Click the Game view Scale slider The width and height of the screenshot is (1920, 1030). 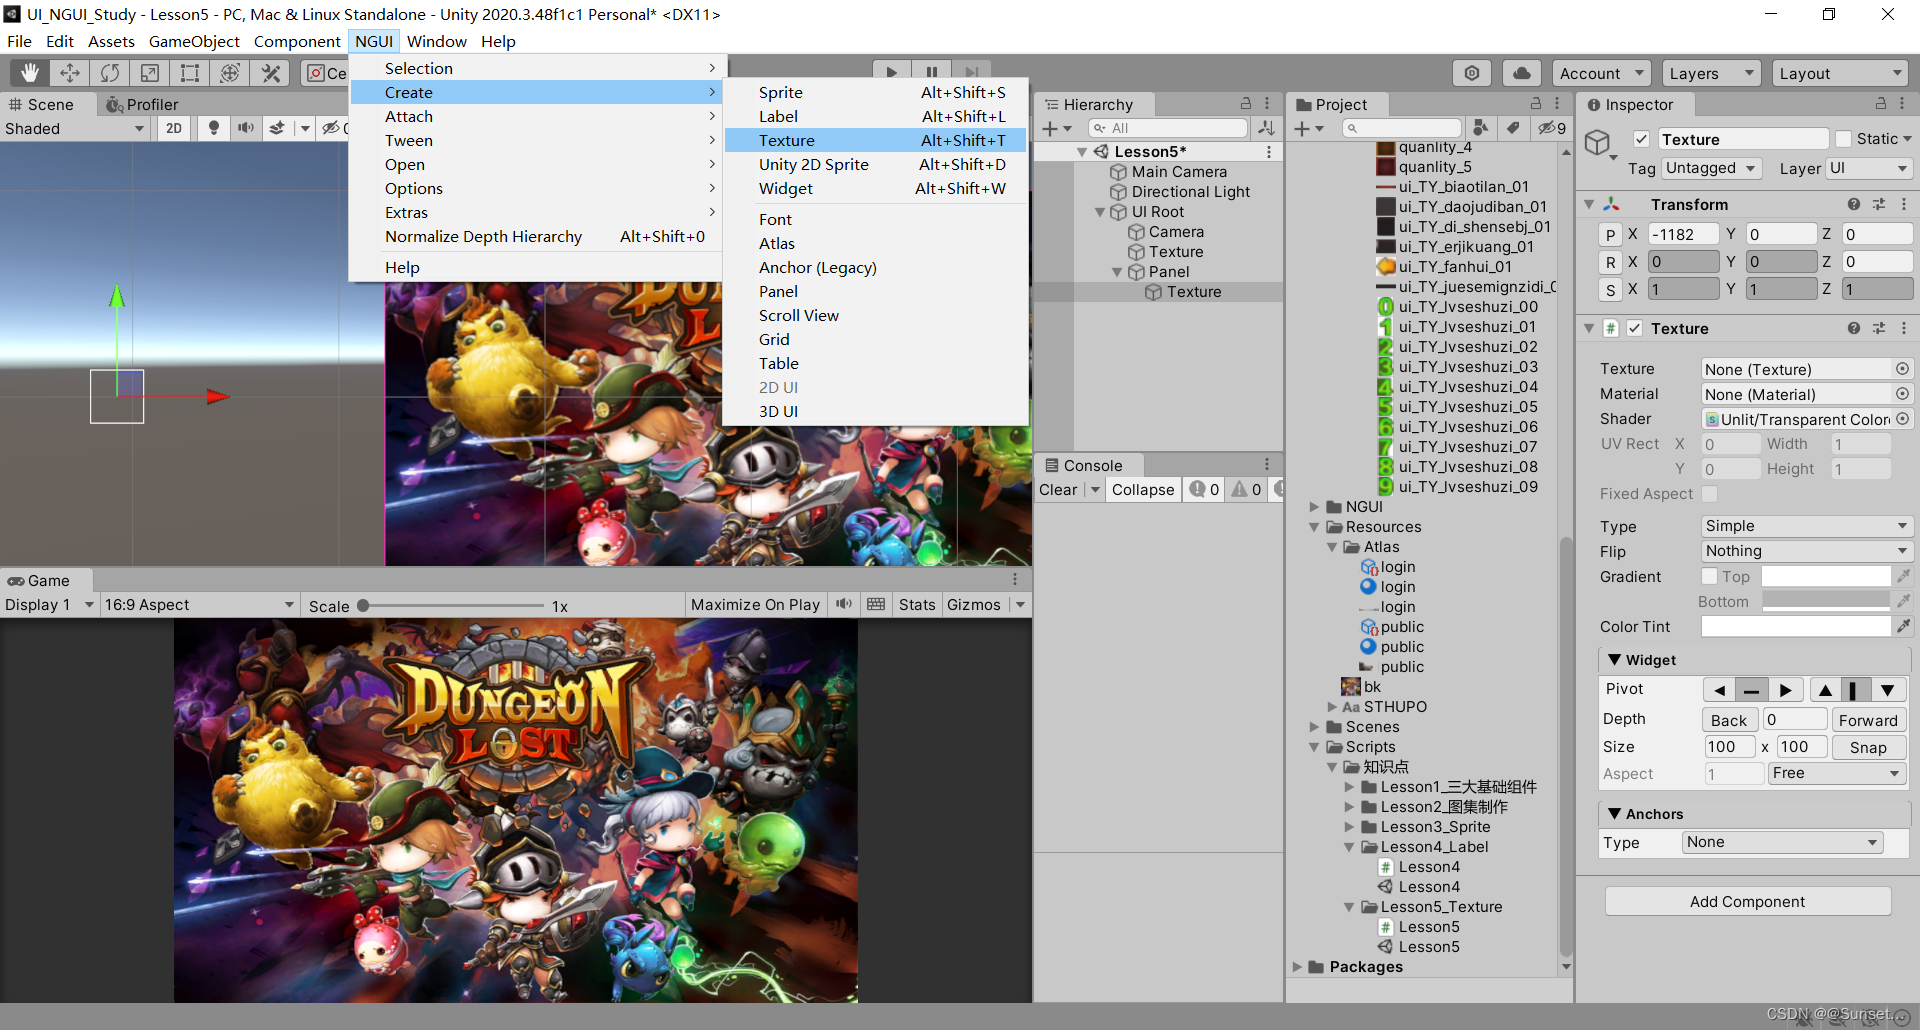(451, 605)
